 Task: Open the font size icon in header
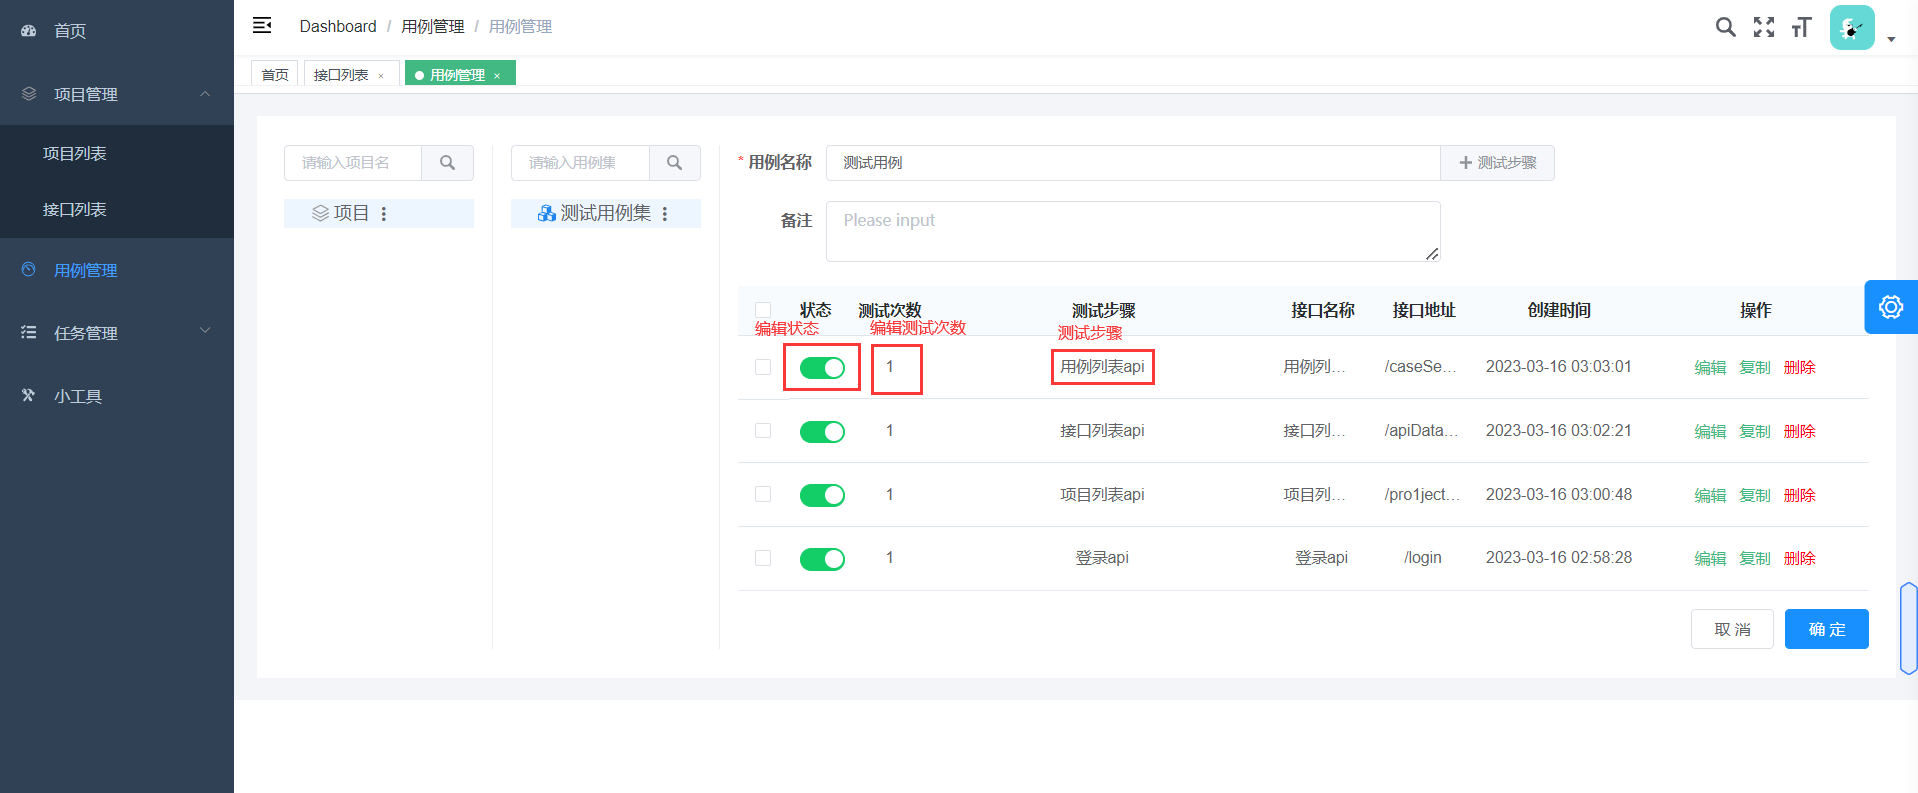[1802, 27]
